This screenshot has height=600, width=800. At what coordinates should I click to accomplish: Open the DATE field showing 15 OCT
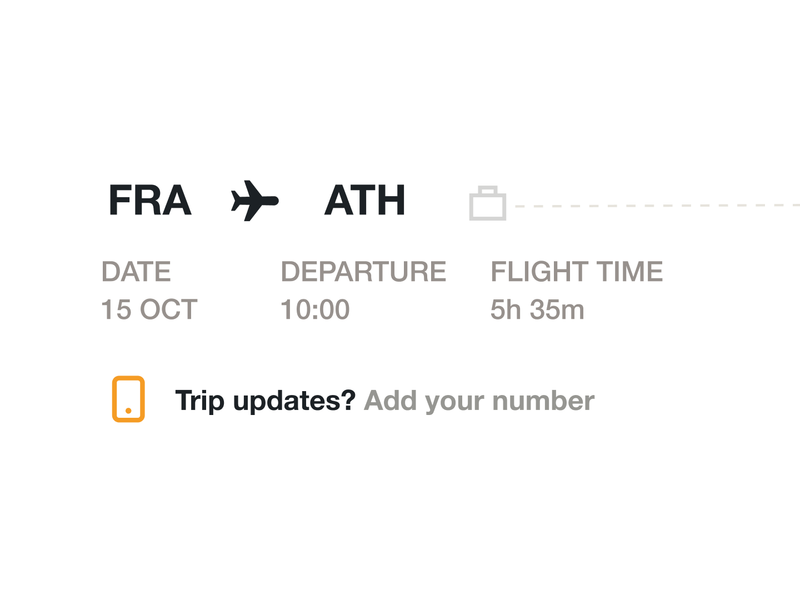click(150, 311)
